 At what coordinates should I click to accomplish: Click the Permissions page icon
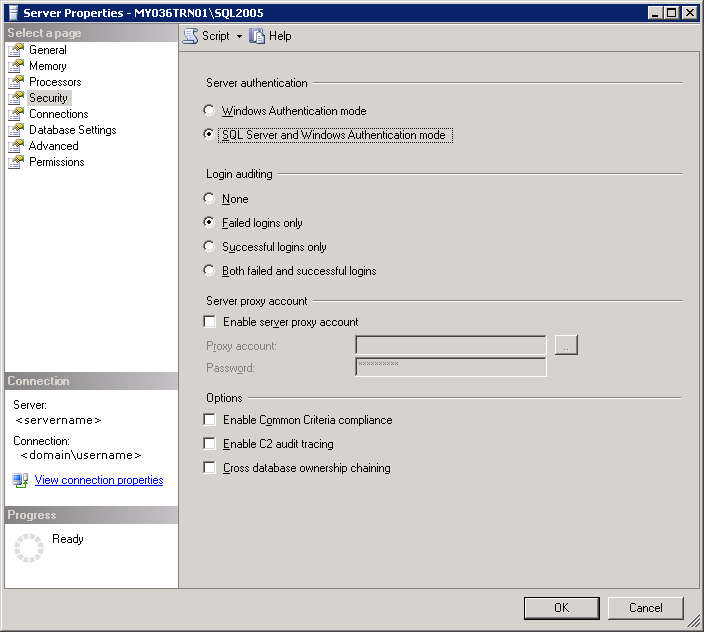click(x=16, y=162)
